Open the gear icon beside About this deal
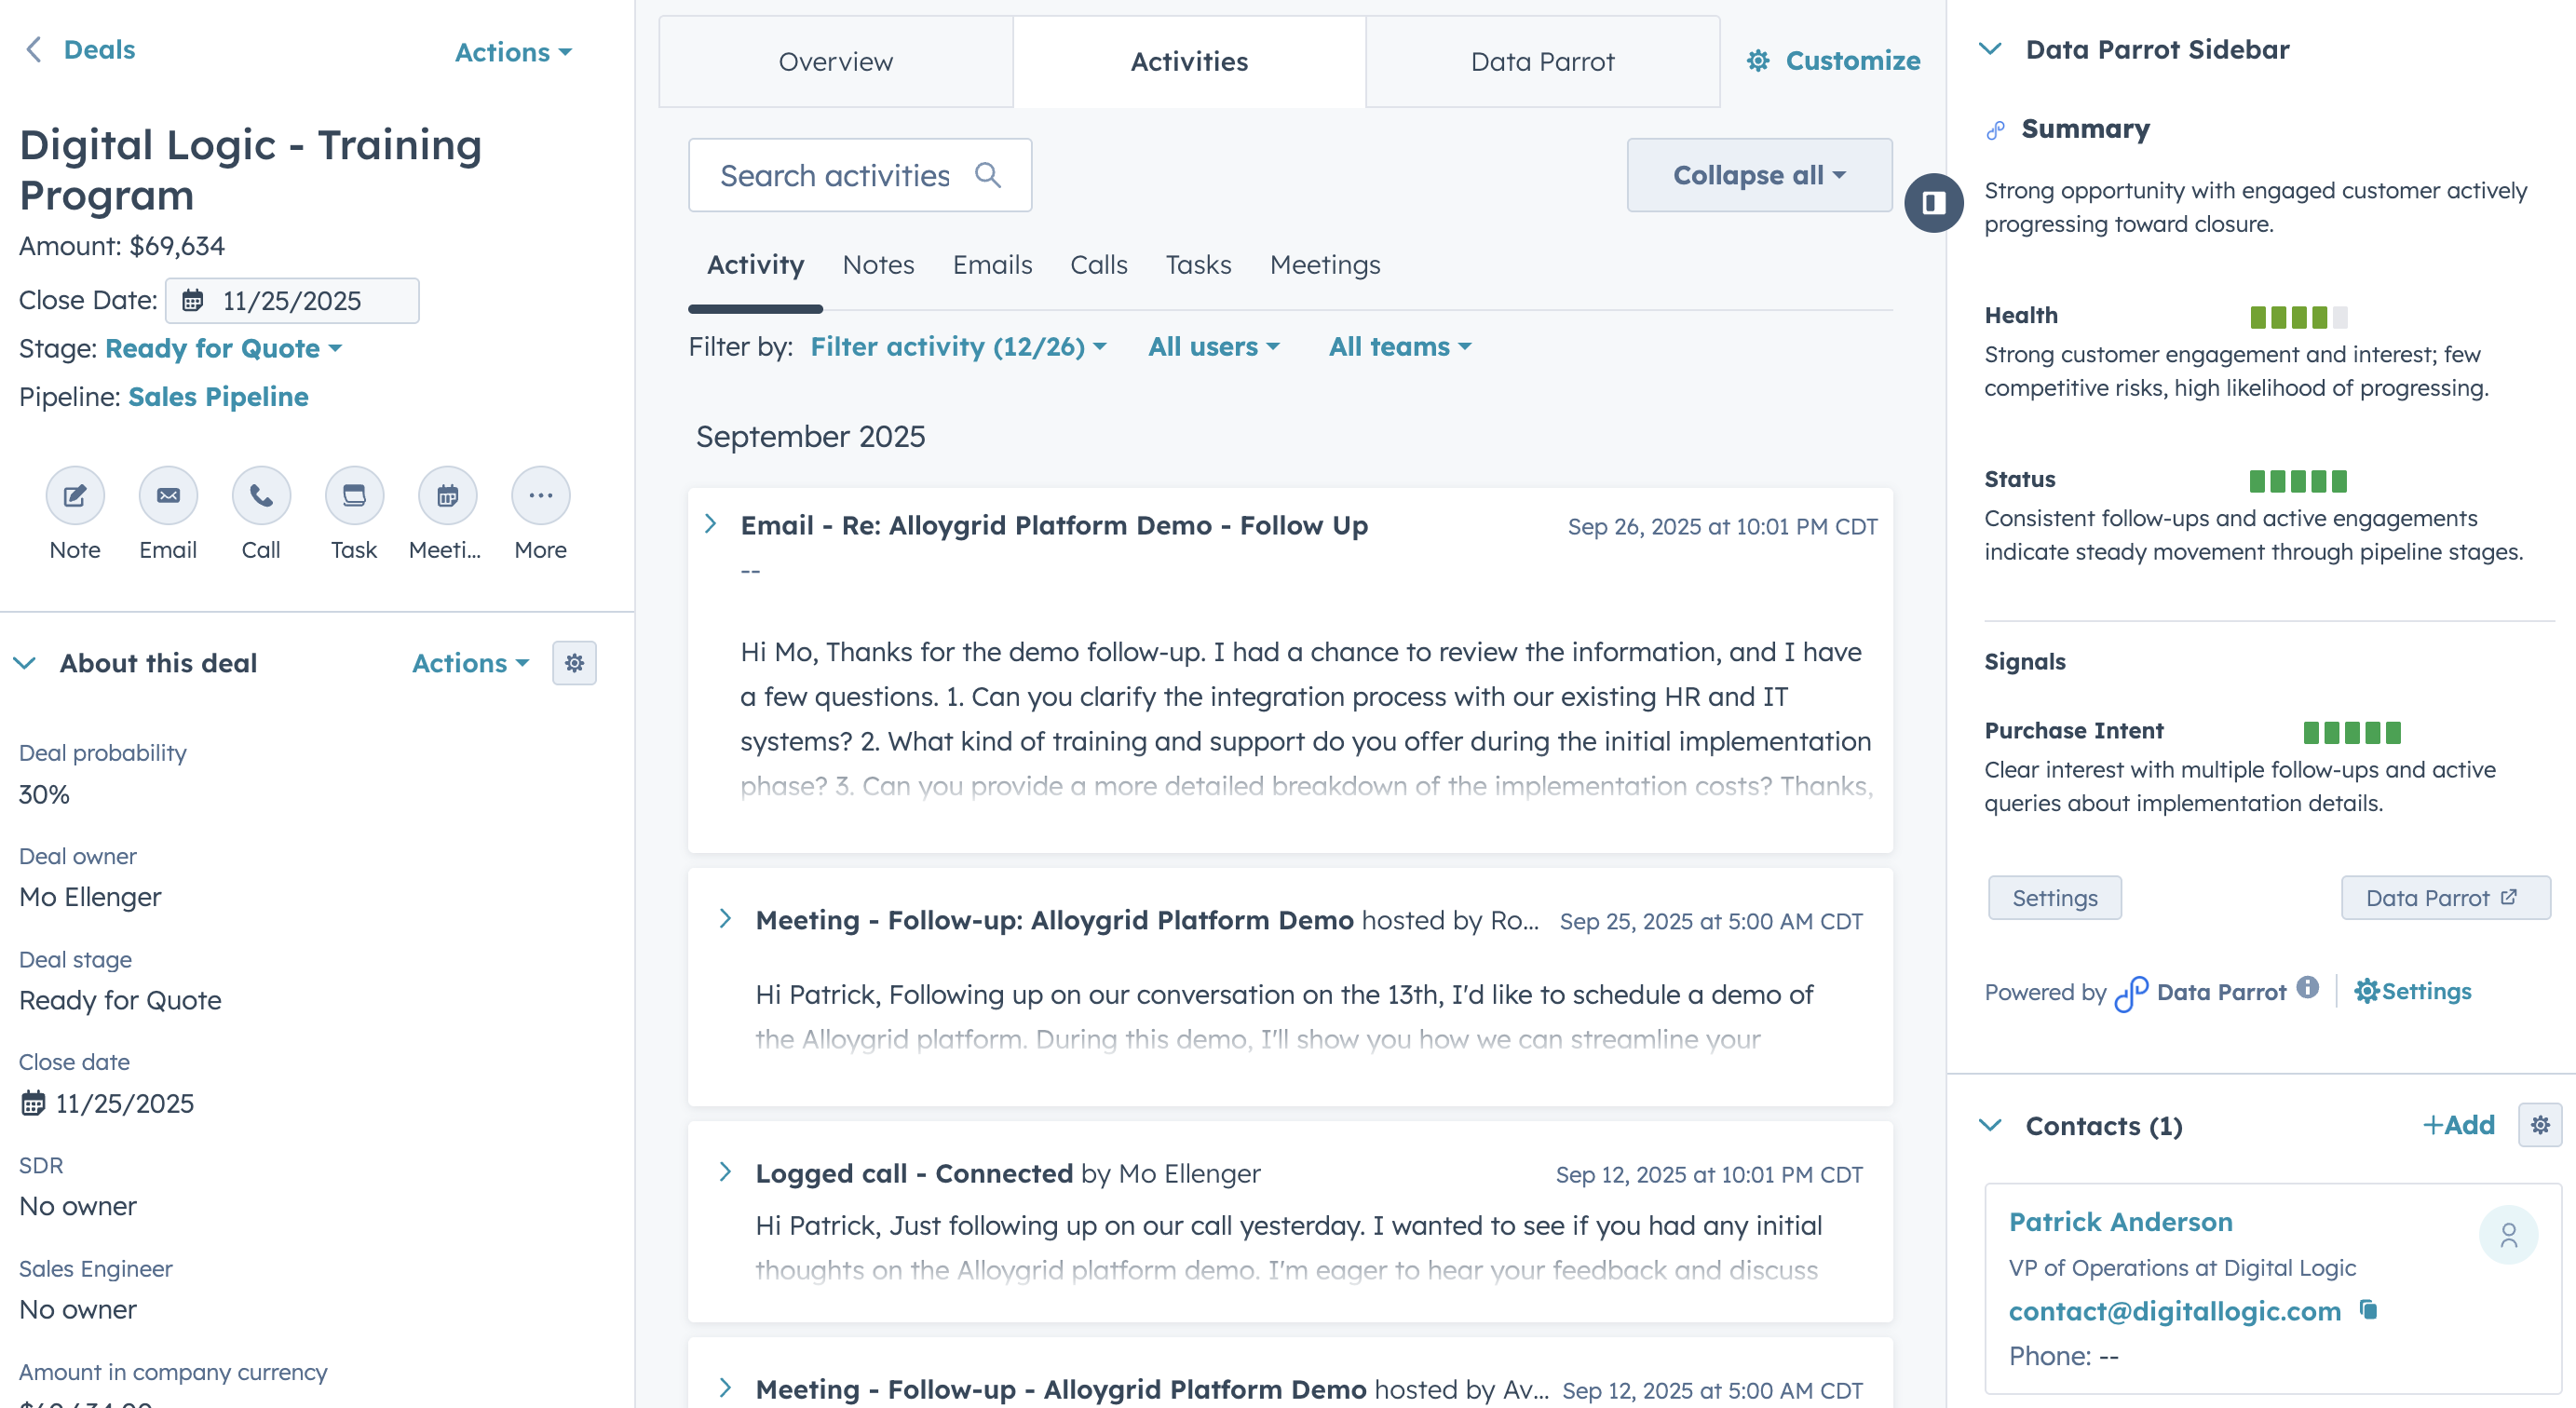Viewport: 2576px width, 1408px height. pos(575,662)
